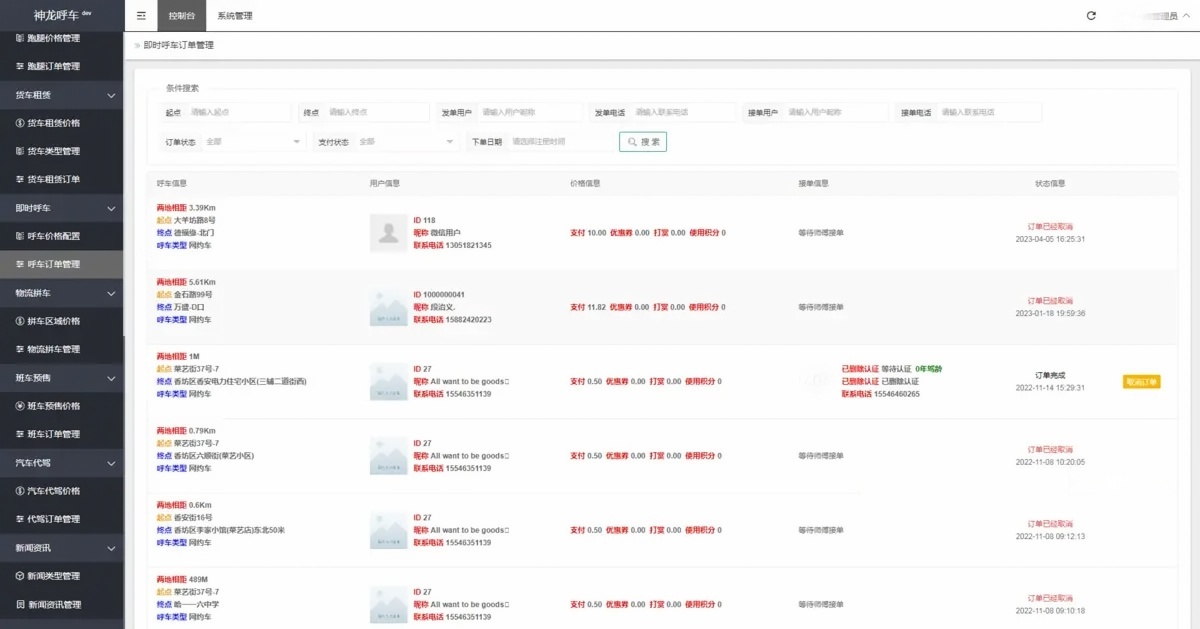
Task: Open the 支付状态 dropdown filter
Action: tap(406, 142)
